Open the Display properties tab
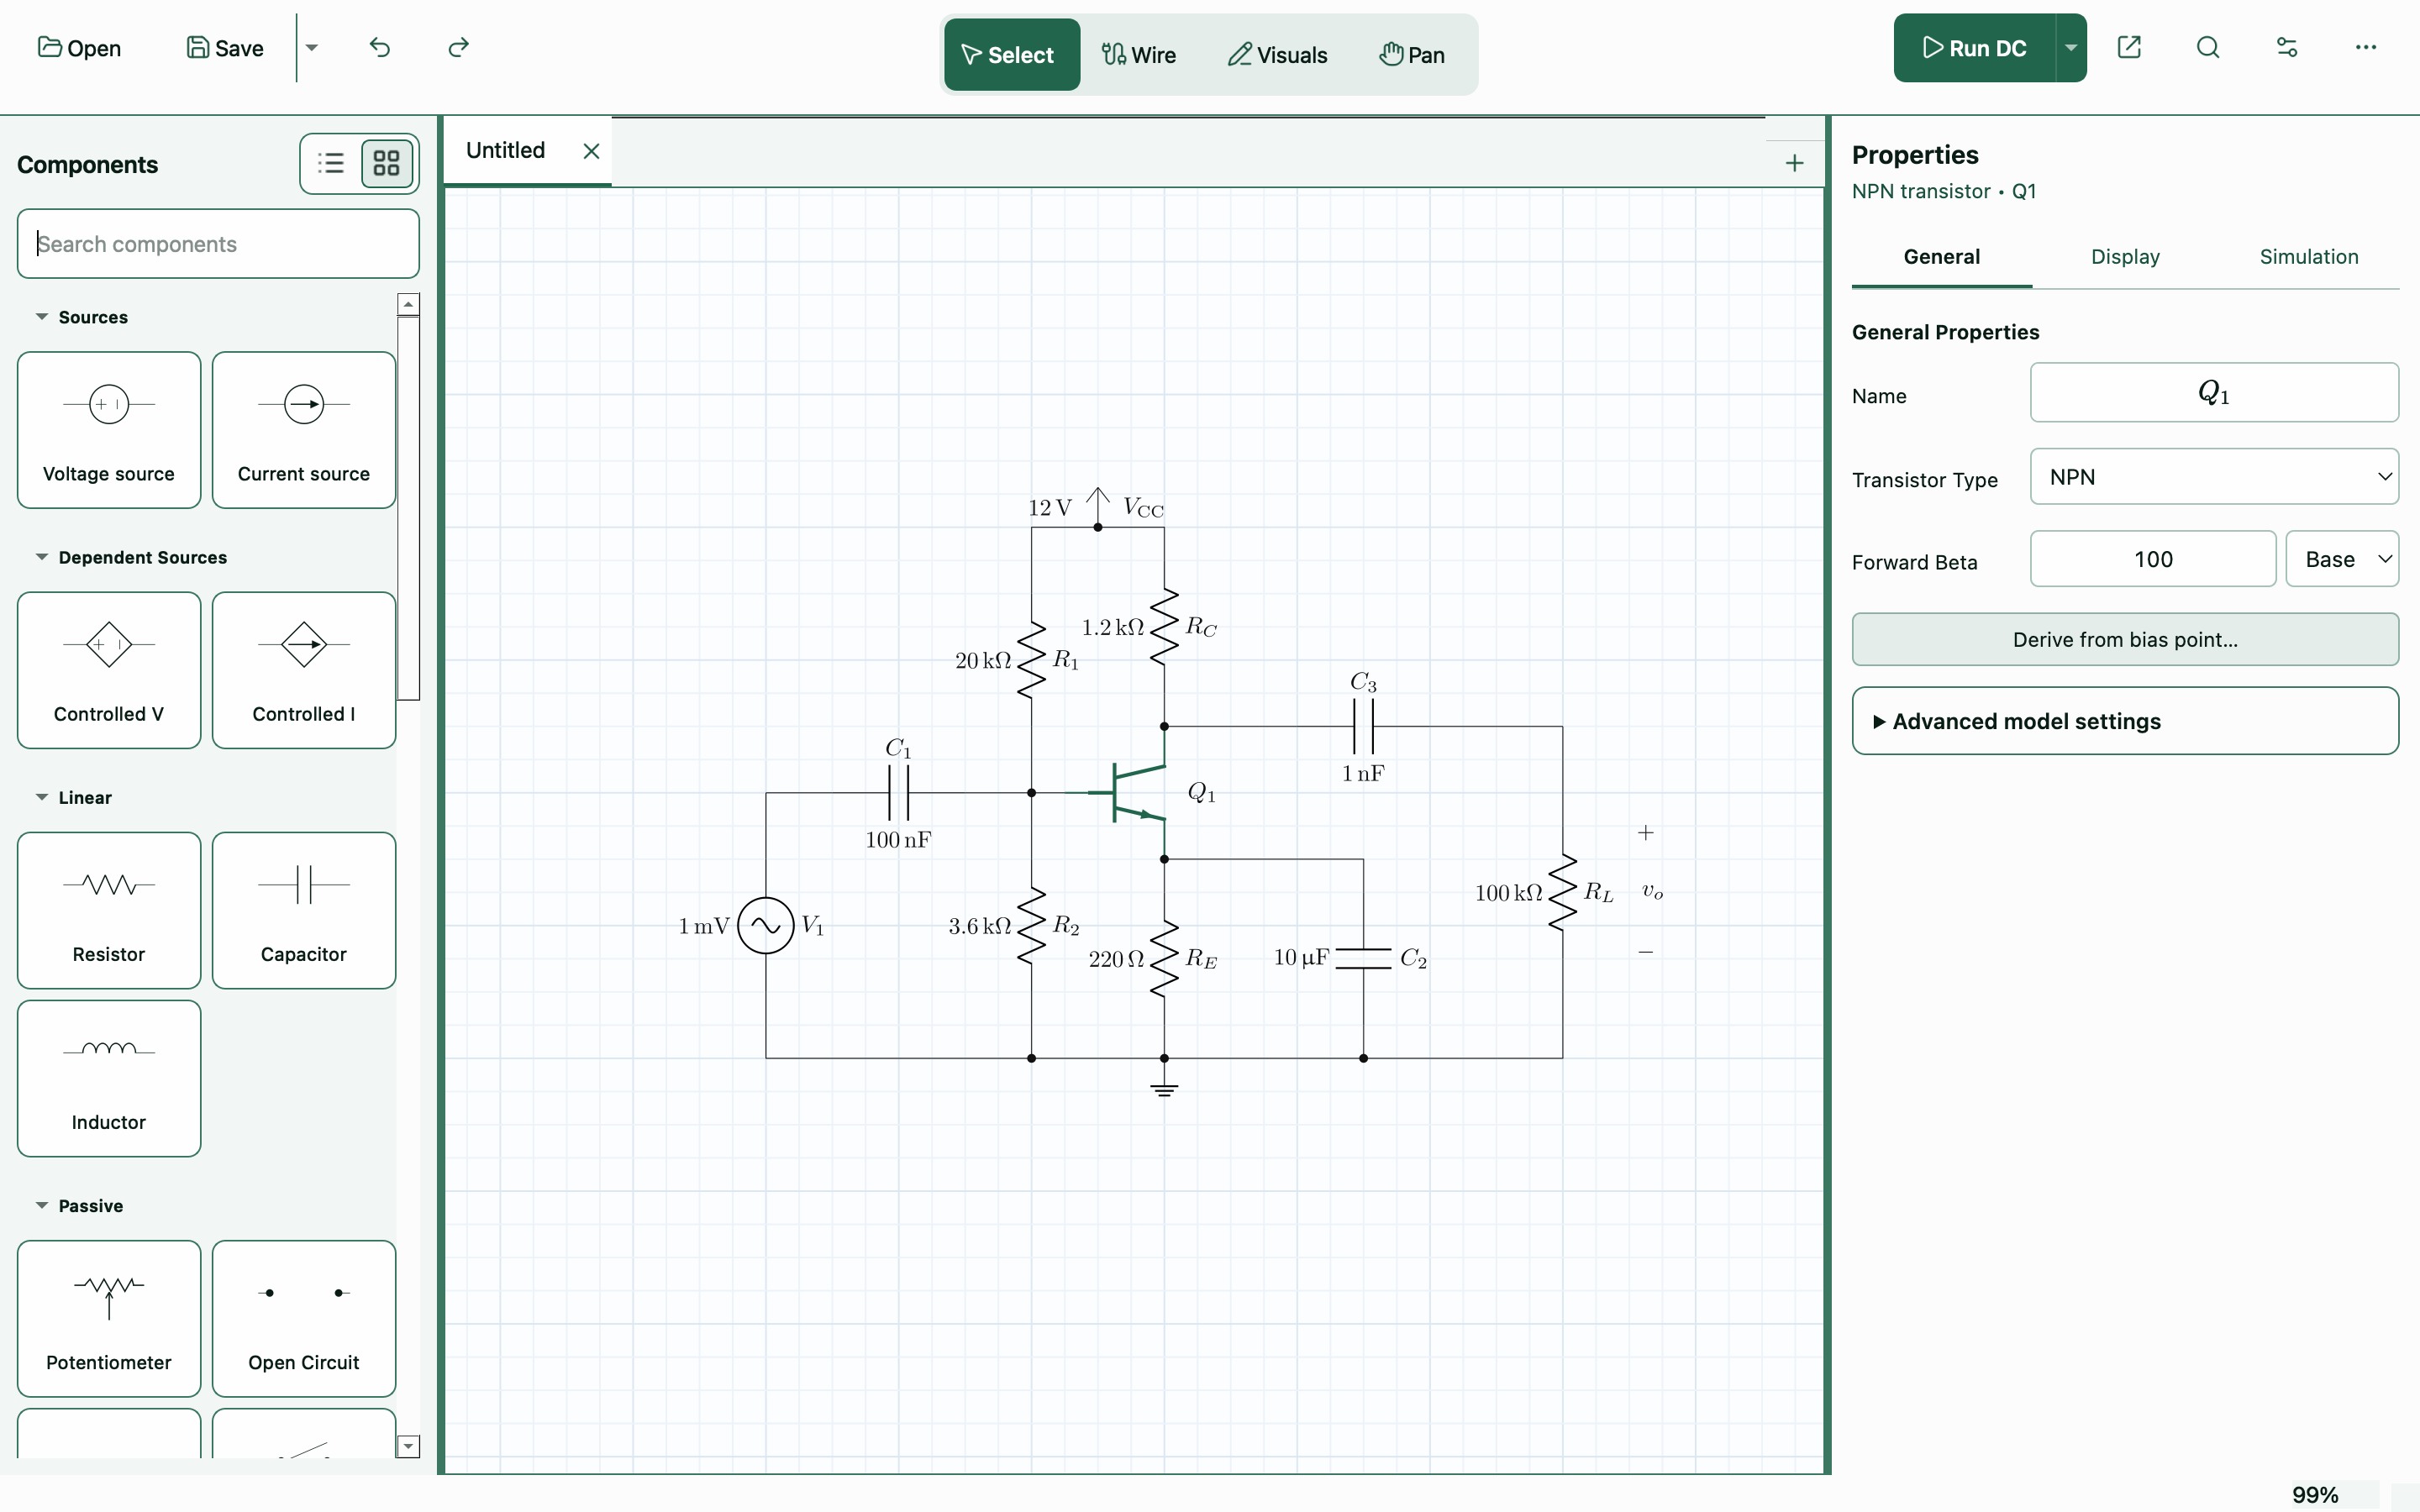Viewport: 2420px width, 1512px height. click(x=2125, y=257)
